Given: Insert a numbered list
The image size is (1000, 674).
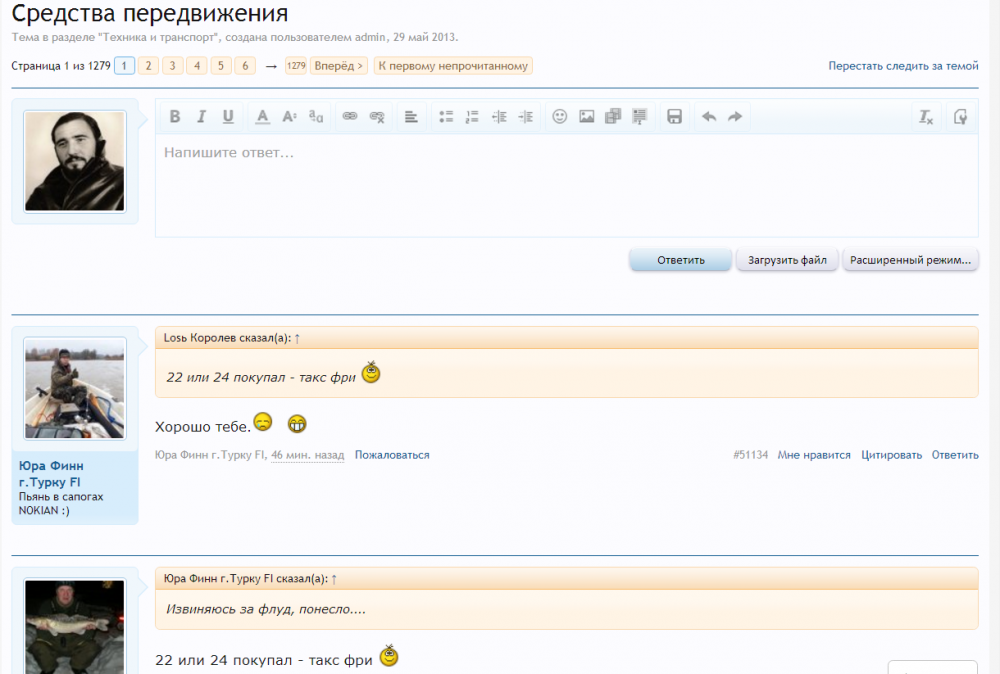Looking at the screenshot, I should [473, 117].
